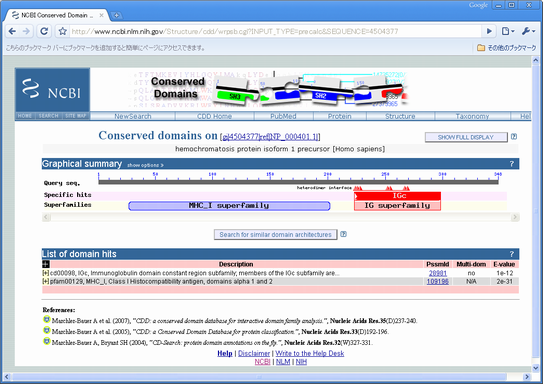Click the address bar URL field

tap(274, 32)
